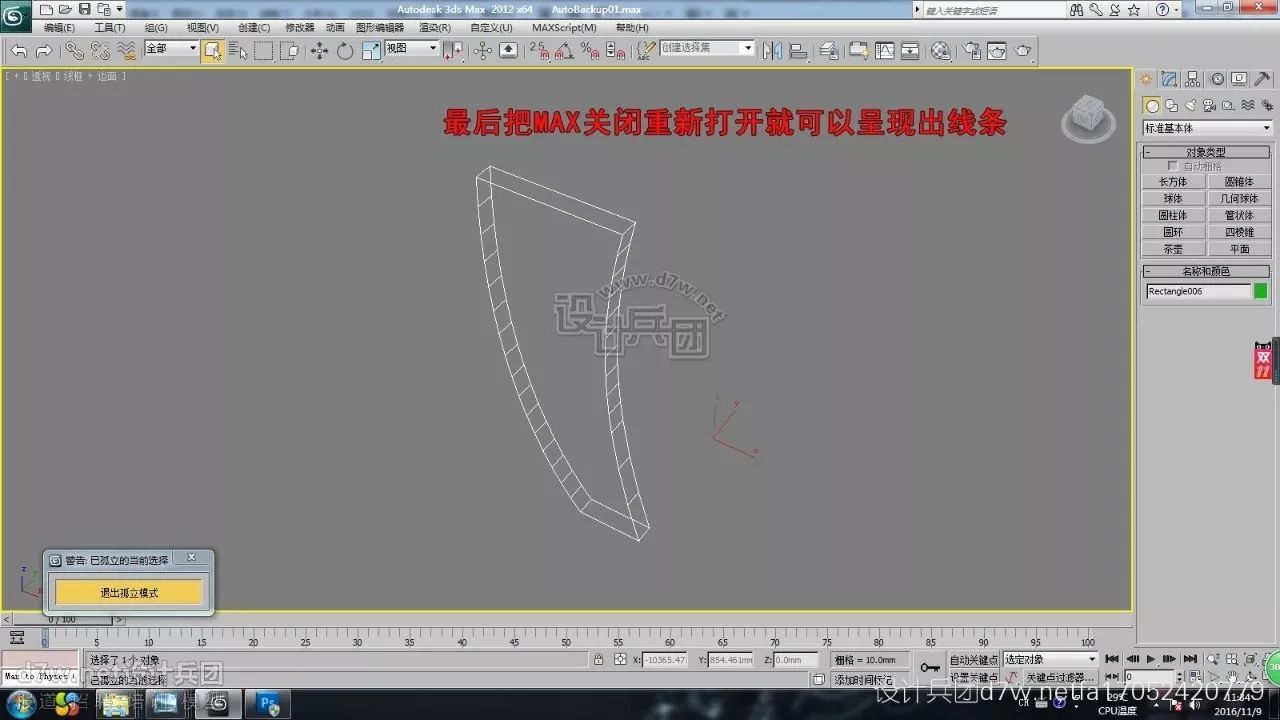Toggle 自动关键点 Auto Key animation mode
This screenshot has height=720, width=1280.
pos(976,659)
